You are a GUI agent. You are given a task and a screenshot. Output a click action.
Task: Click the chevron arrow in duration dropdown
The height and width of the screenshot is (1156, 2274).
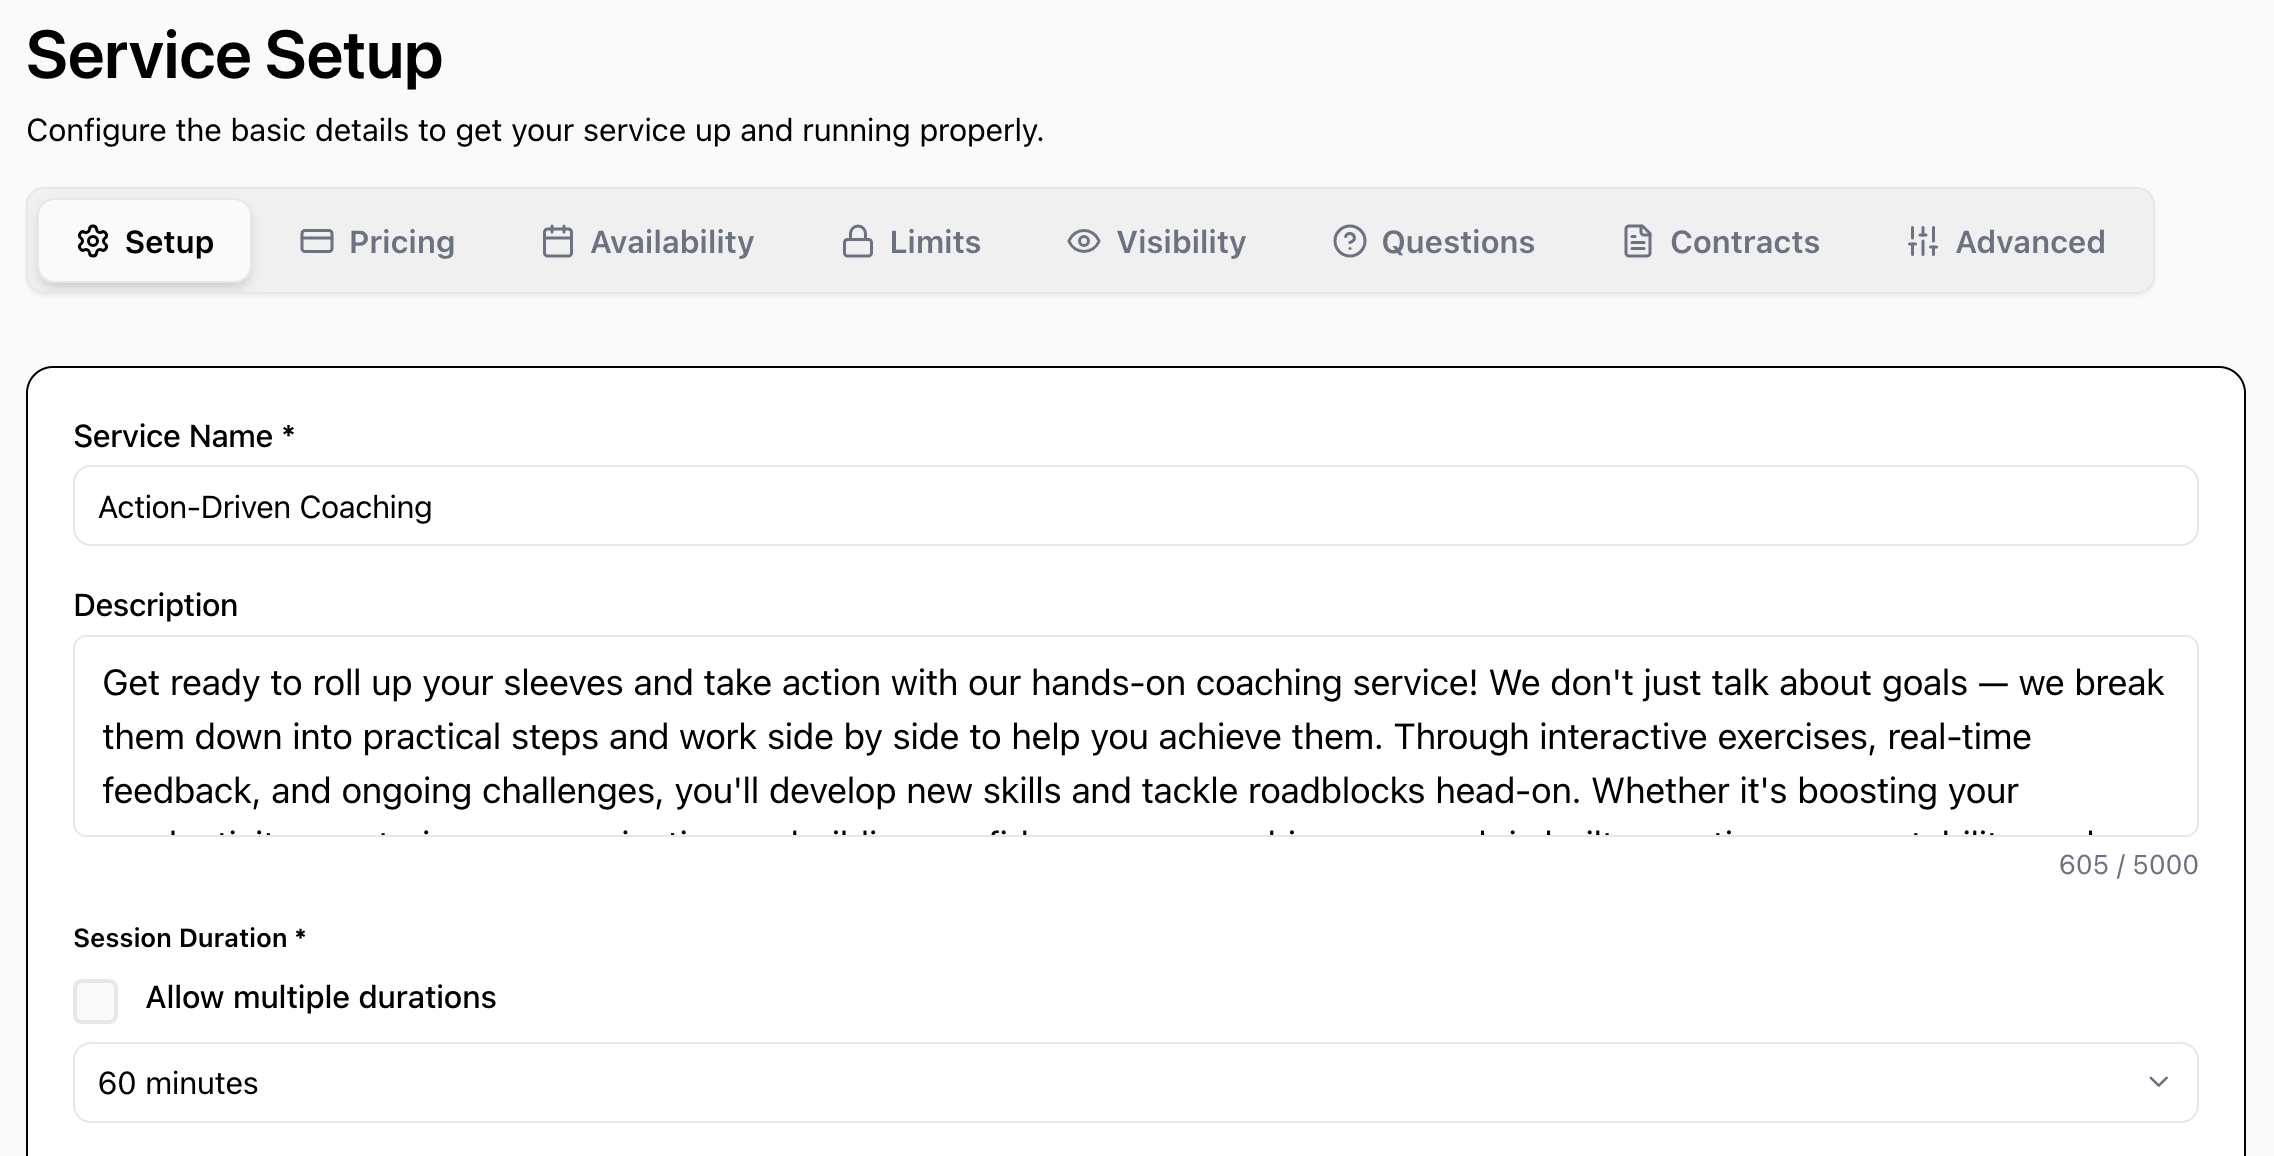pyautogui.click(x=2158, y=1082)
